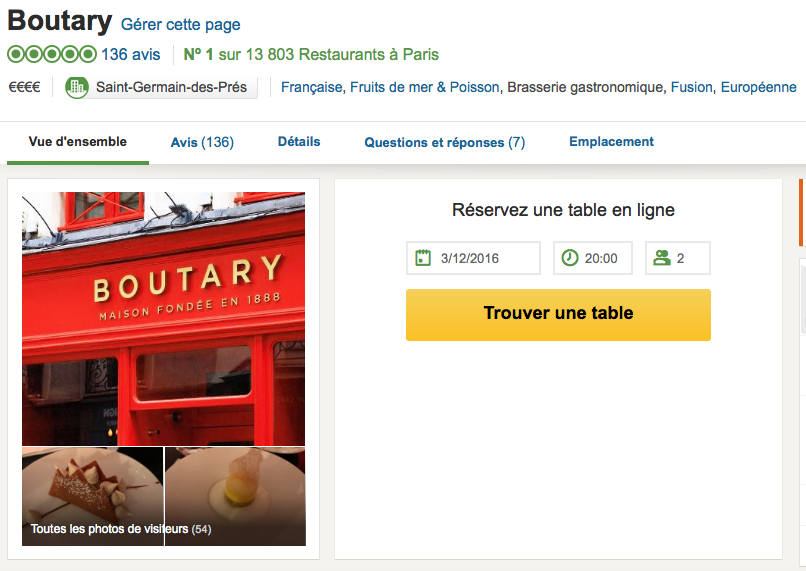Go to Questions et réponses (7) tab
The width and height of the screenshot is (806, 571).
tap(445, 142)
